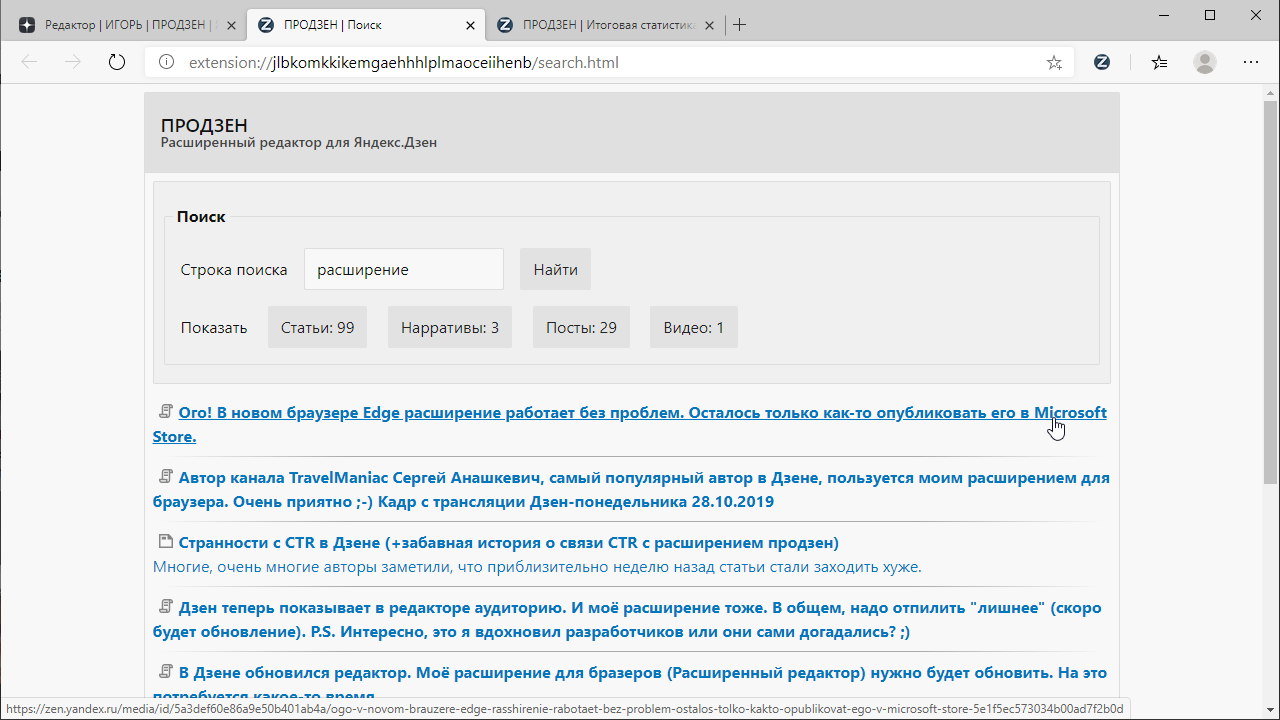This screenshot has width=1280, height=720.
Task: Click the "Показать" label
Action: 214,327
